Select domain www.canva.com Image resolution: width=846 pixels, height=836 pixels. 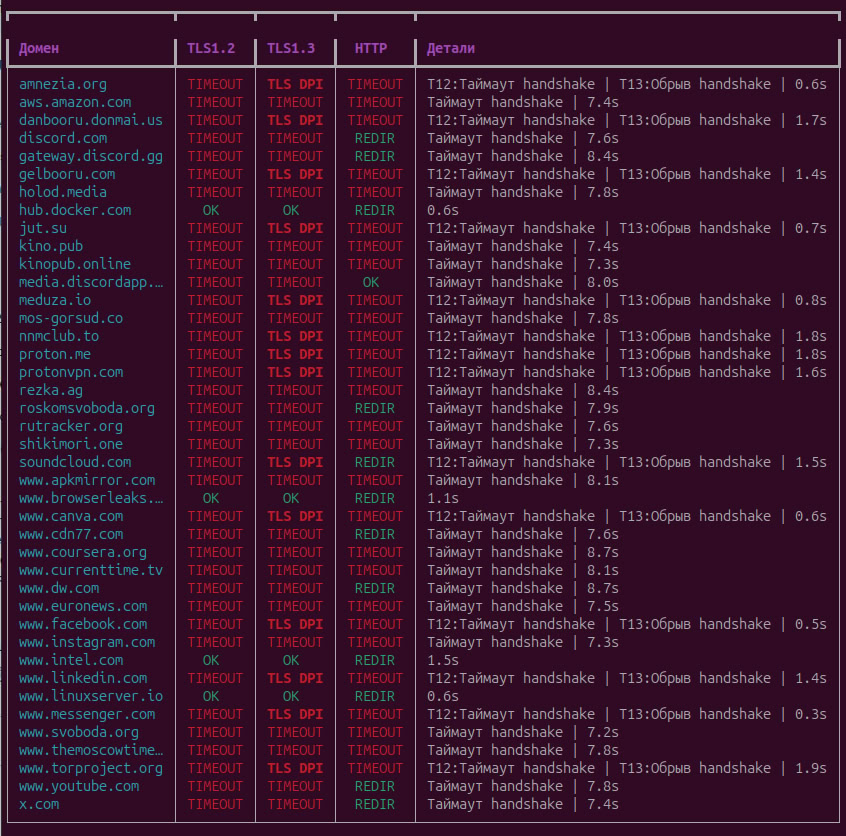[71, 516]
